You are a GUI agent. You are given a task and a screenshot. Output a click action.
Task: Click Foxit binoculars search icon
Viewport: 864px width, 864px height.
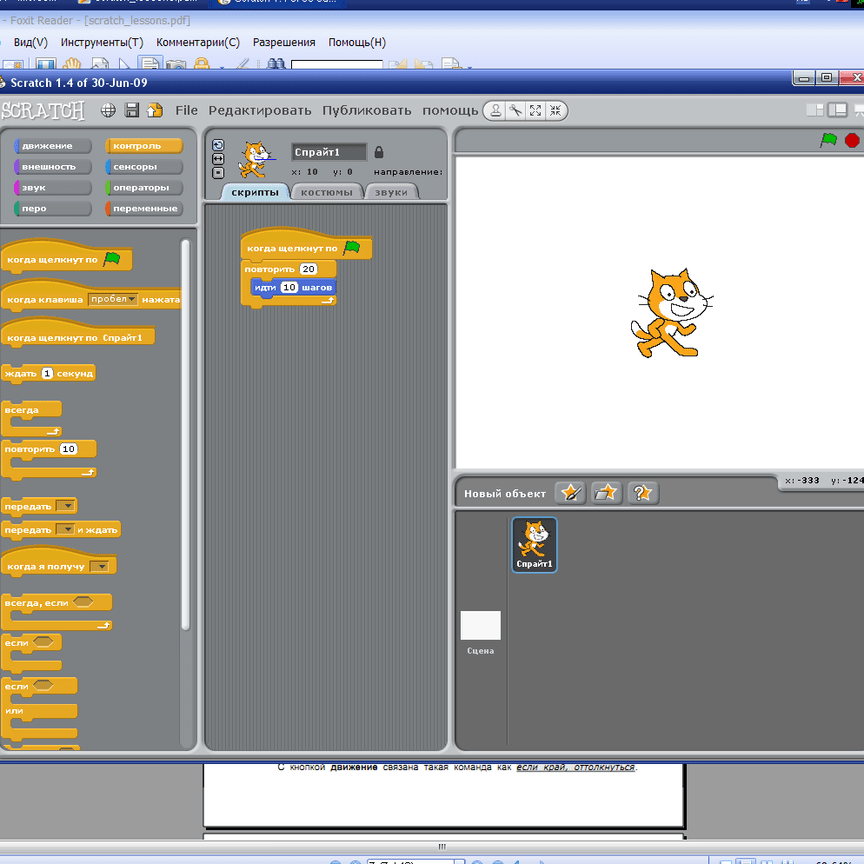(x=276, y=64)
